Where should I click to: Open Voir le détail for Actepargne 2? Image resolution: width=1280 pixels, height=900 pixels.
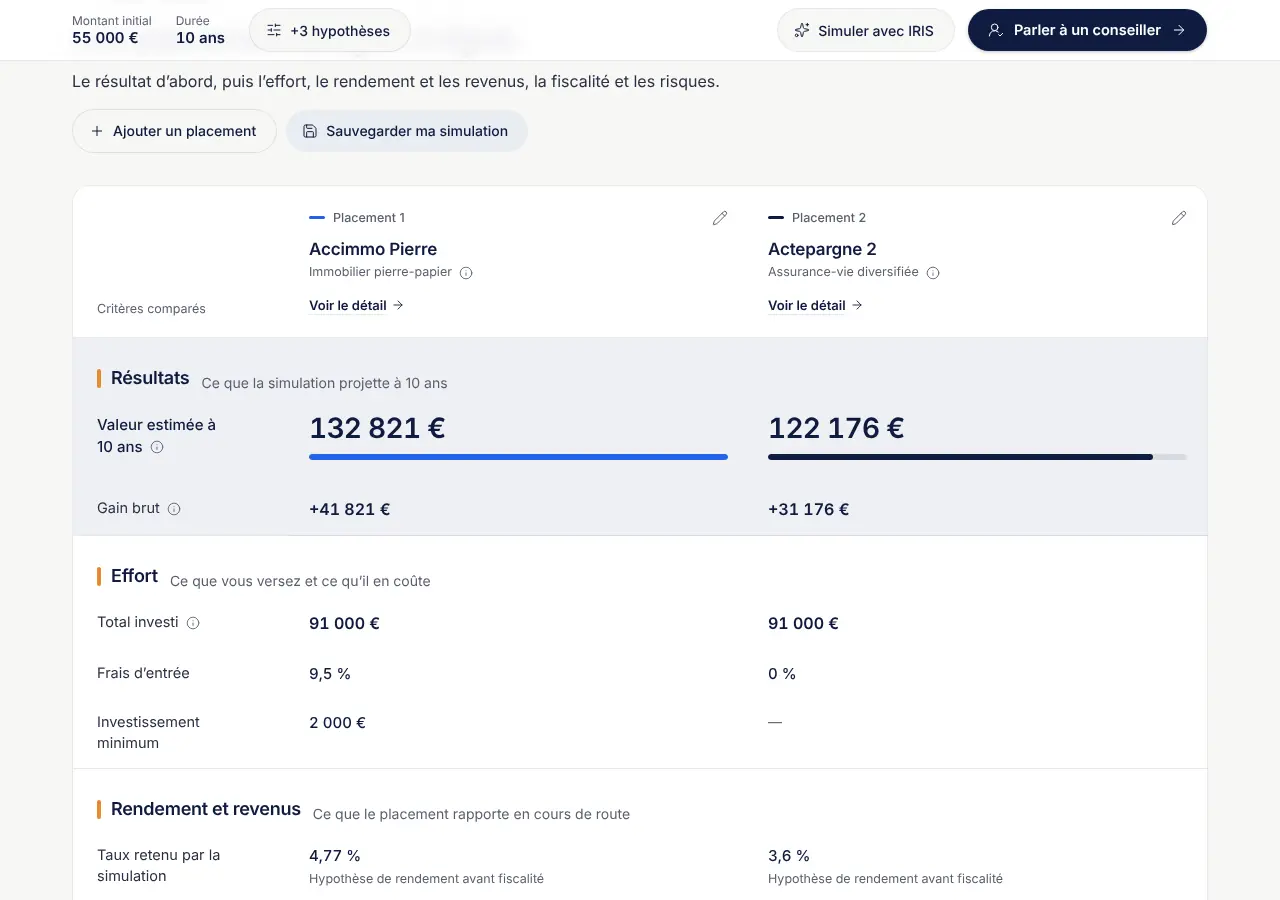coord(815,306)
